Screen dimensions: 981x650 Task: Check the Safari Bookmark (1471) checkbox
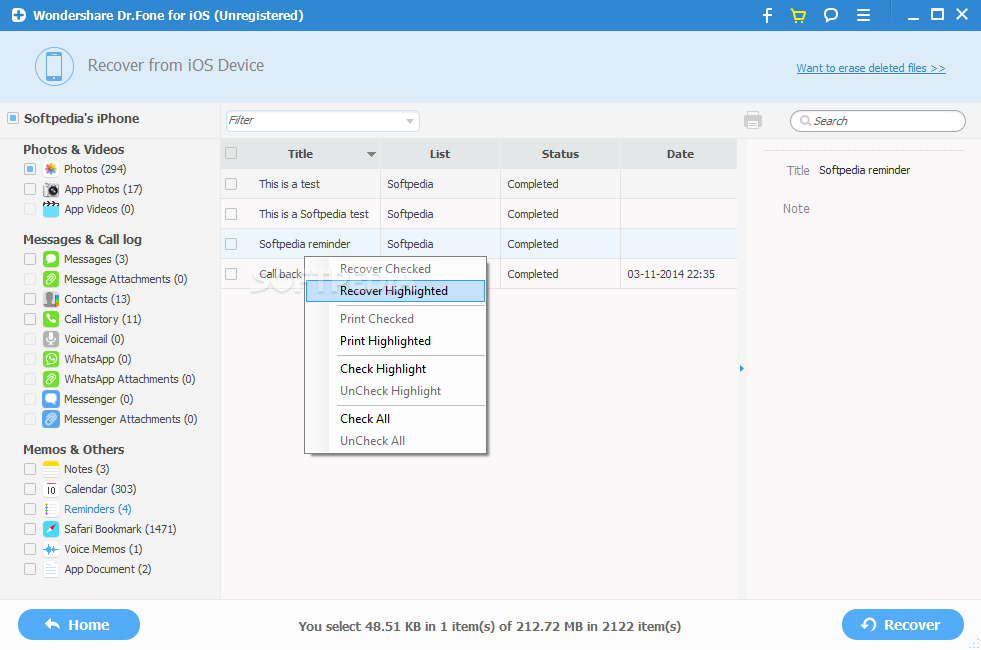coord(30,529)
